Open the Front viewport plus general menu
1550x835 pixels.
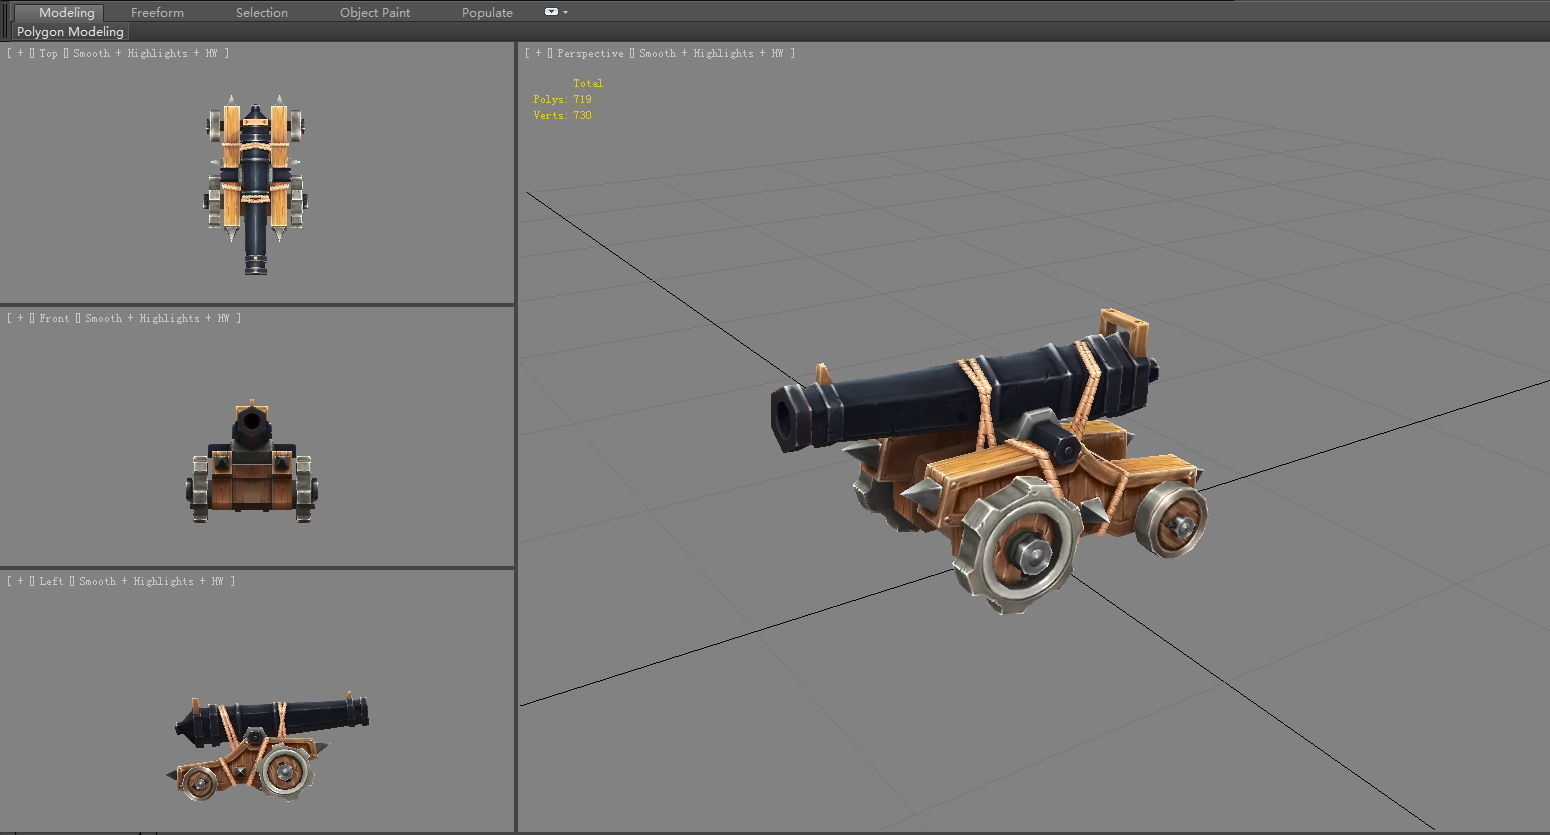(20, 318)
